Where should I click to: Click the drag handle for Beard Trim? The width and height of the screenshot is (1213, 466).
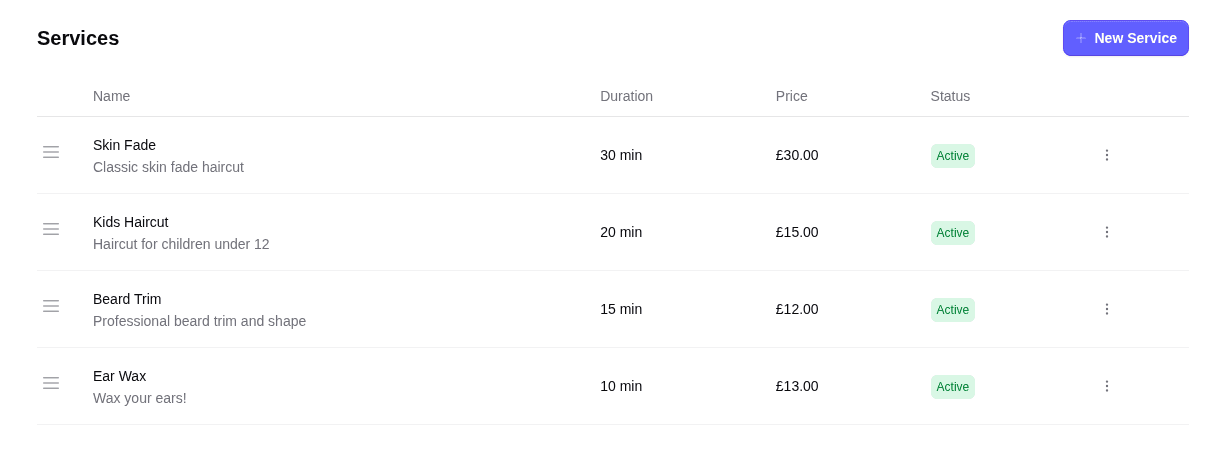51,306
